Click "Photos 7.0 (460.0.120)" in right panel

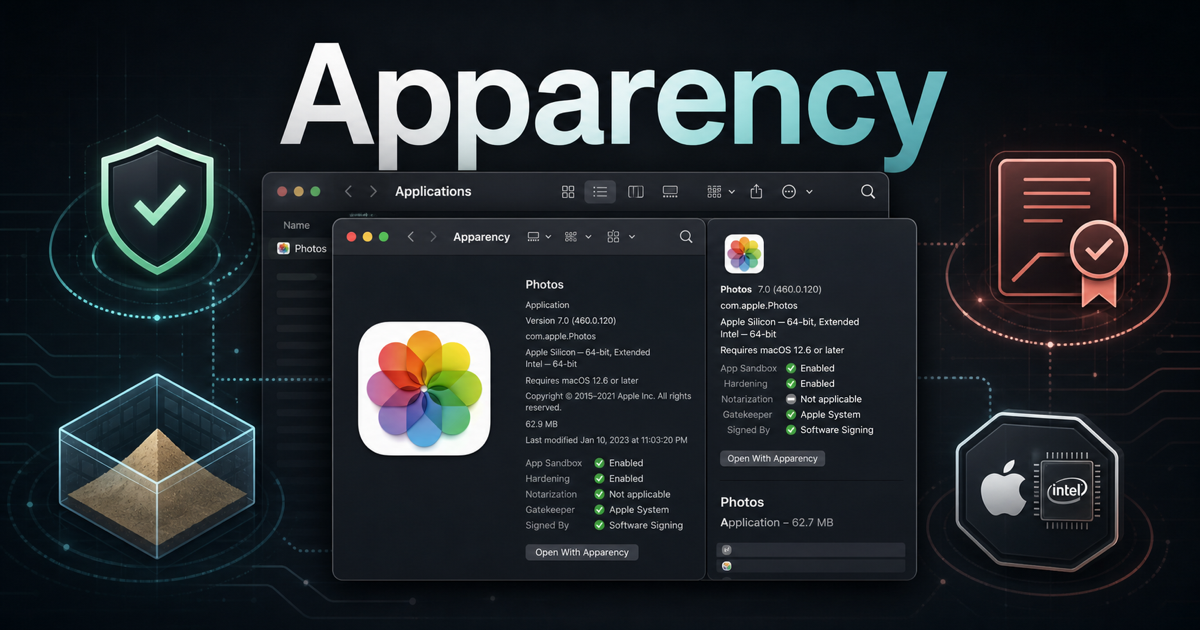771,289
